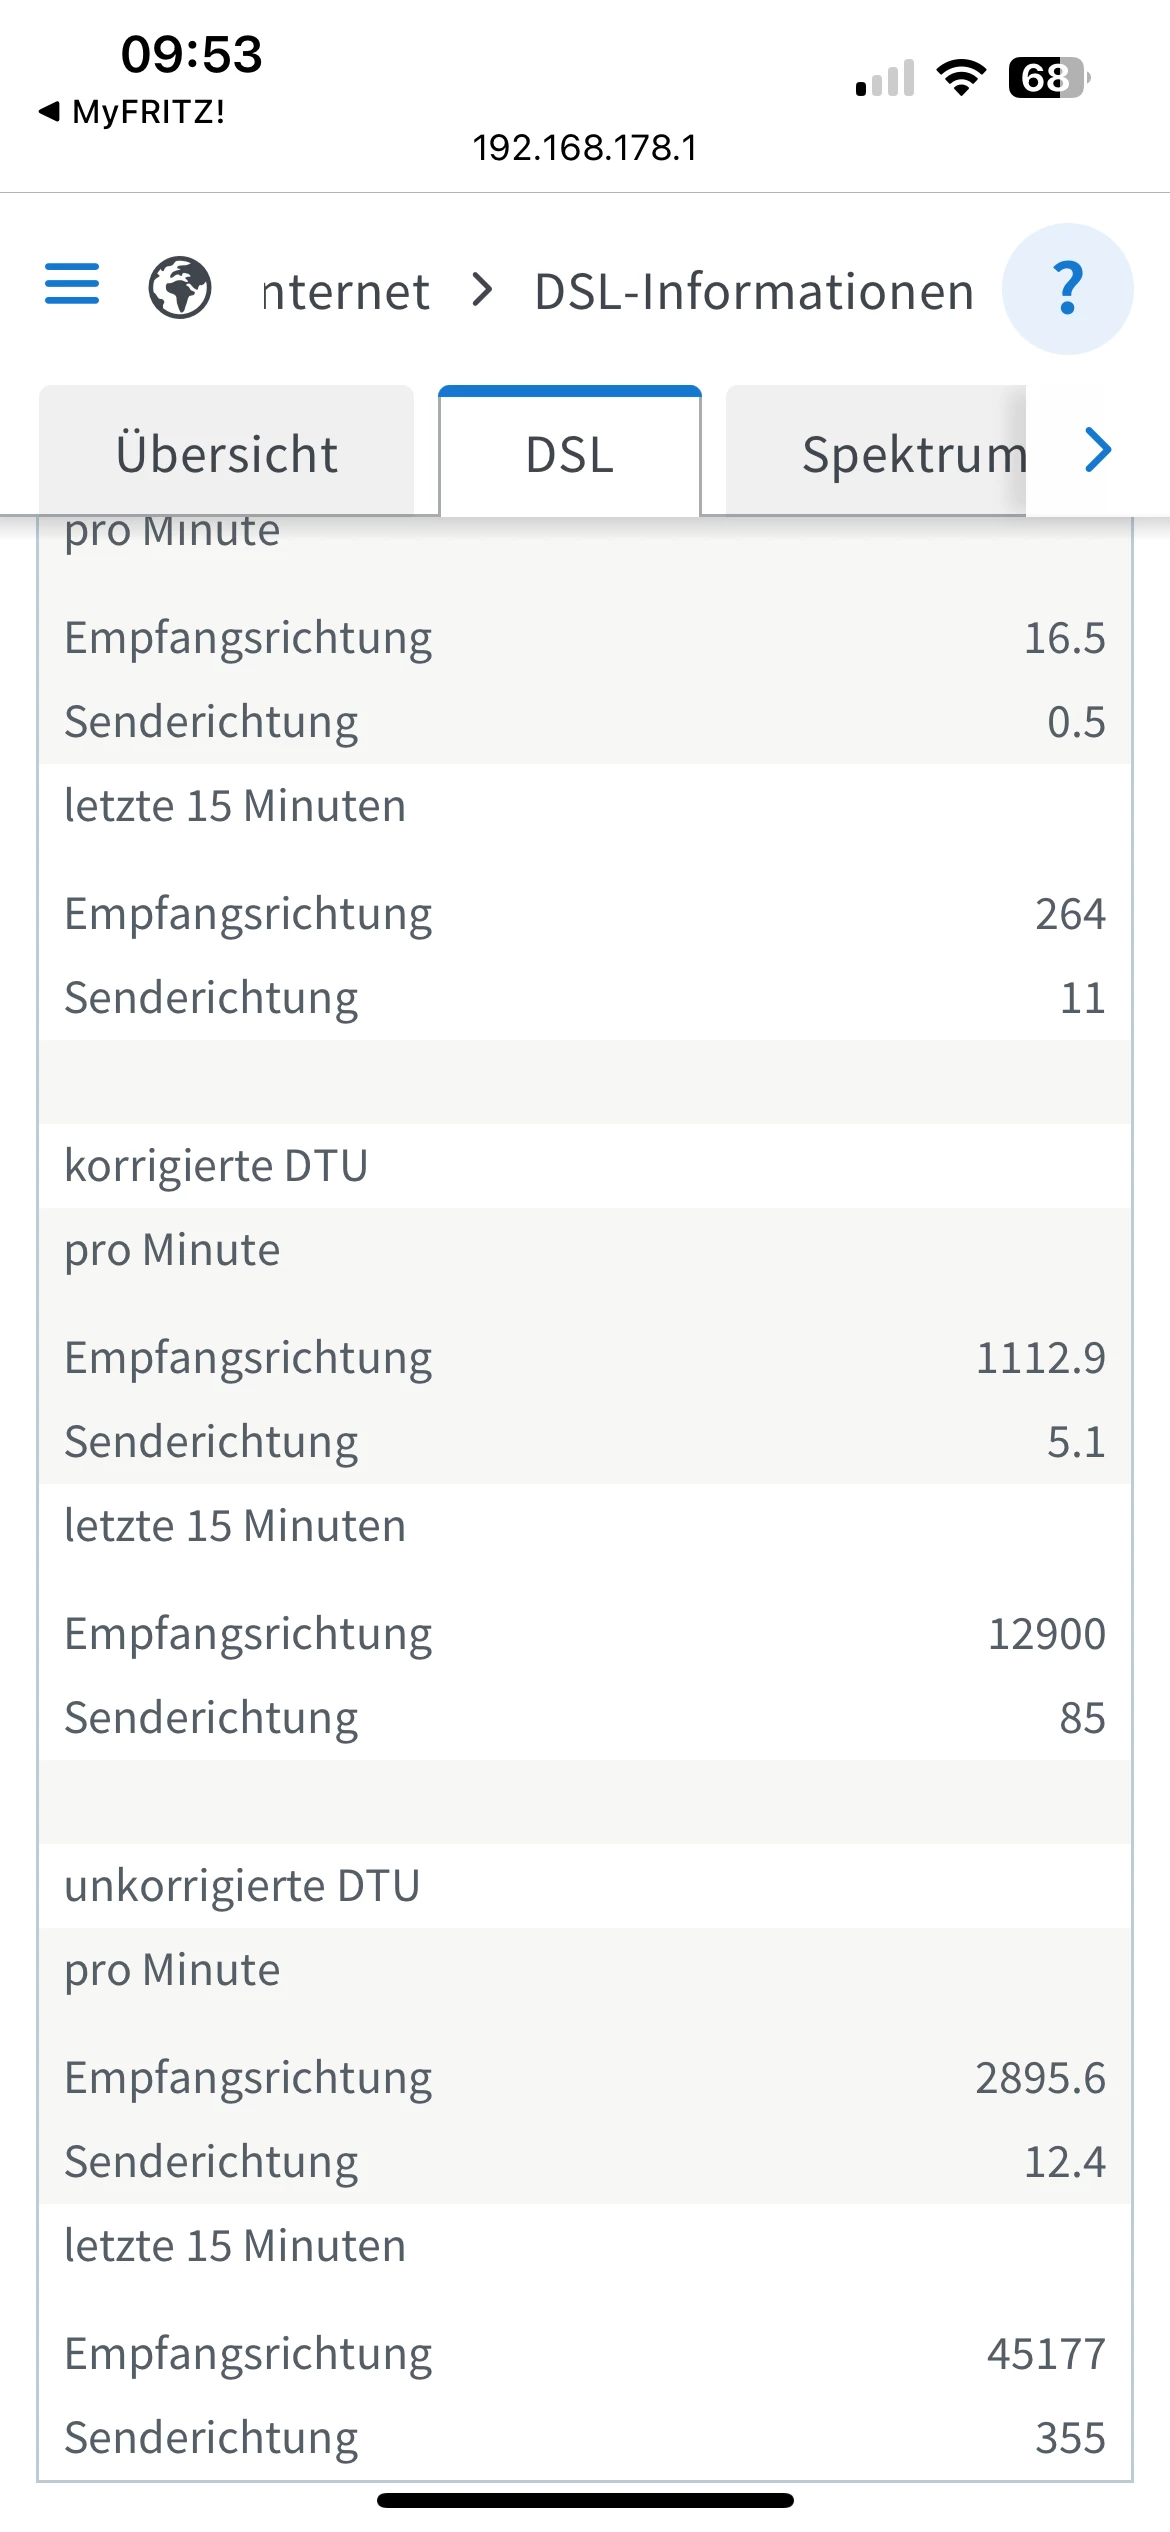Tap the cellular signal strength bars

(885, 79)
